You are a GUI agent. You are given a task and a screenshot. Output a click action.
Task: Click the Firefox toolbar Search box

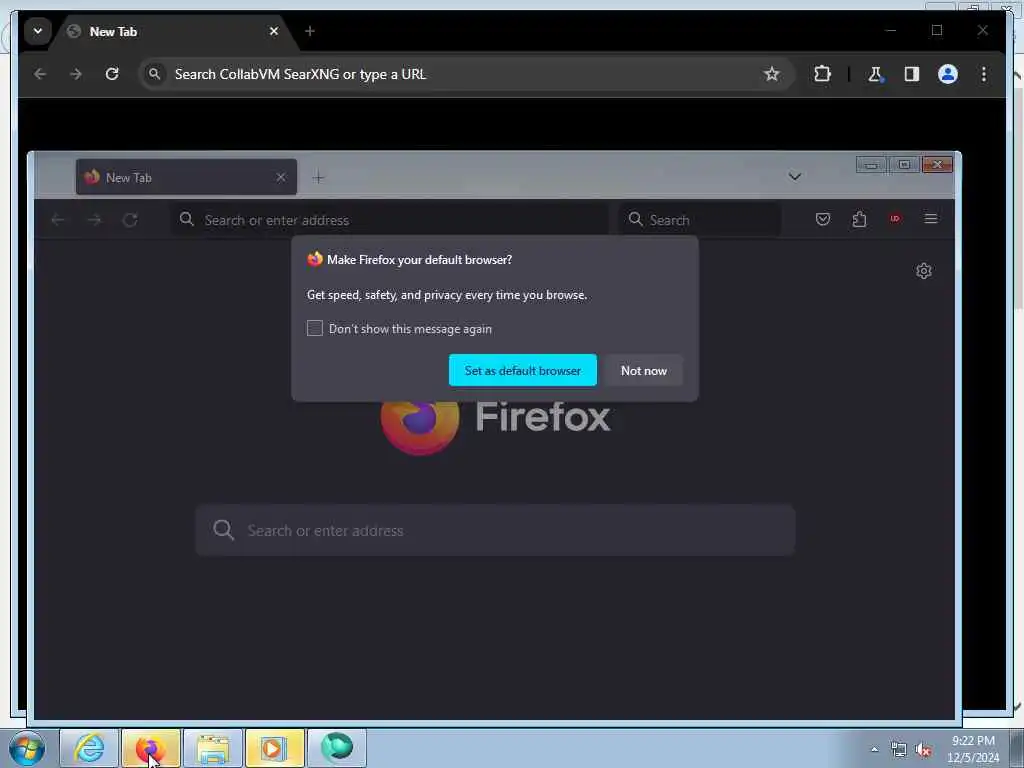click(699, 219)
